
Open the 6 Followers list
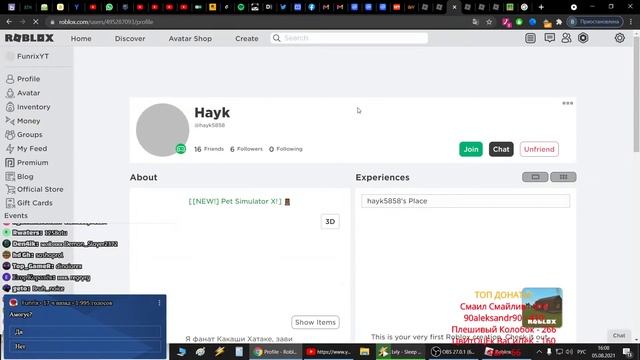coord(246,149)
